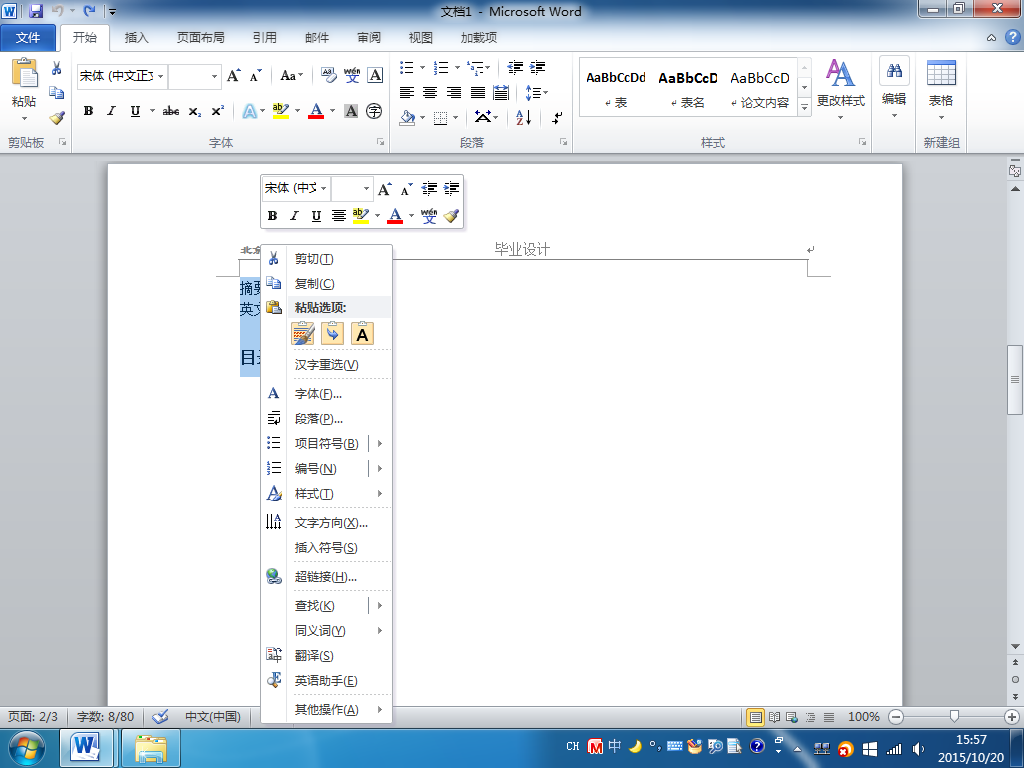The image size is (1024, 768).
Task: Expand the styles gallery More arrow
Action: (805, 106)
